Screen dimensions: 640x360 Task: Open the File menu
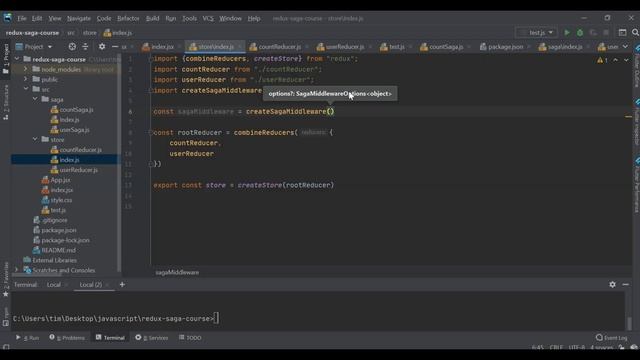(22, 18)
